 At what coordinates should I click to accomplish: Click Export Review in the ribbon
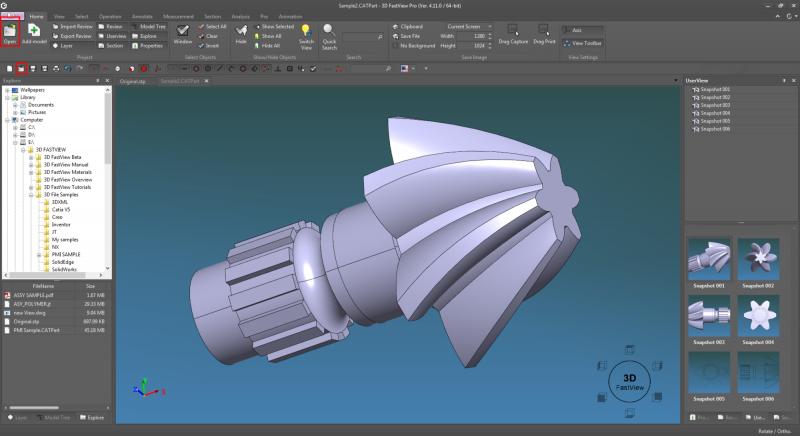click(x=72, y=36)
